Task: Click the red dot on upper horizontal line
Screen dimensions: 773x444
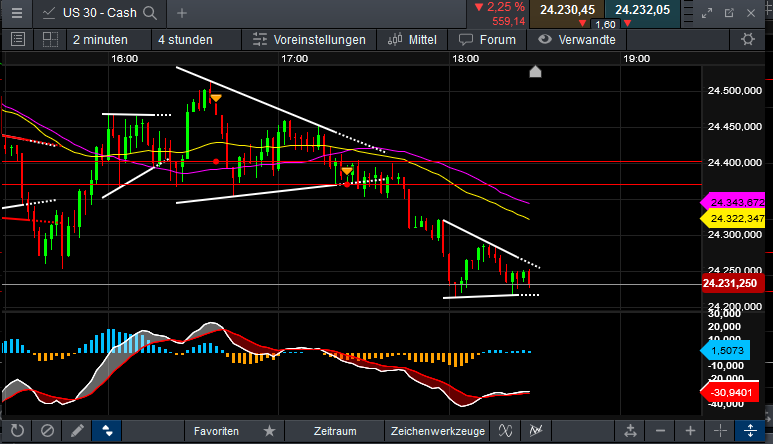Action: pyautogui.click(x=216, y=162)
